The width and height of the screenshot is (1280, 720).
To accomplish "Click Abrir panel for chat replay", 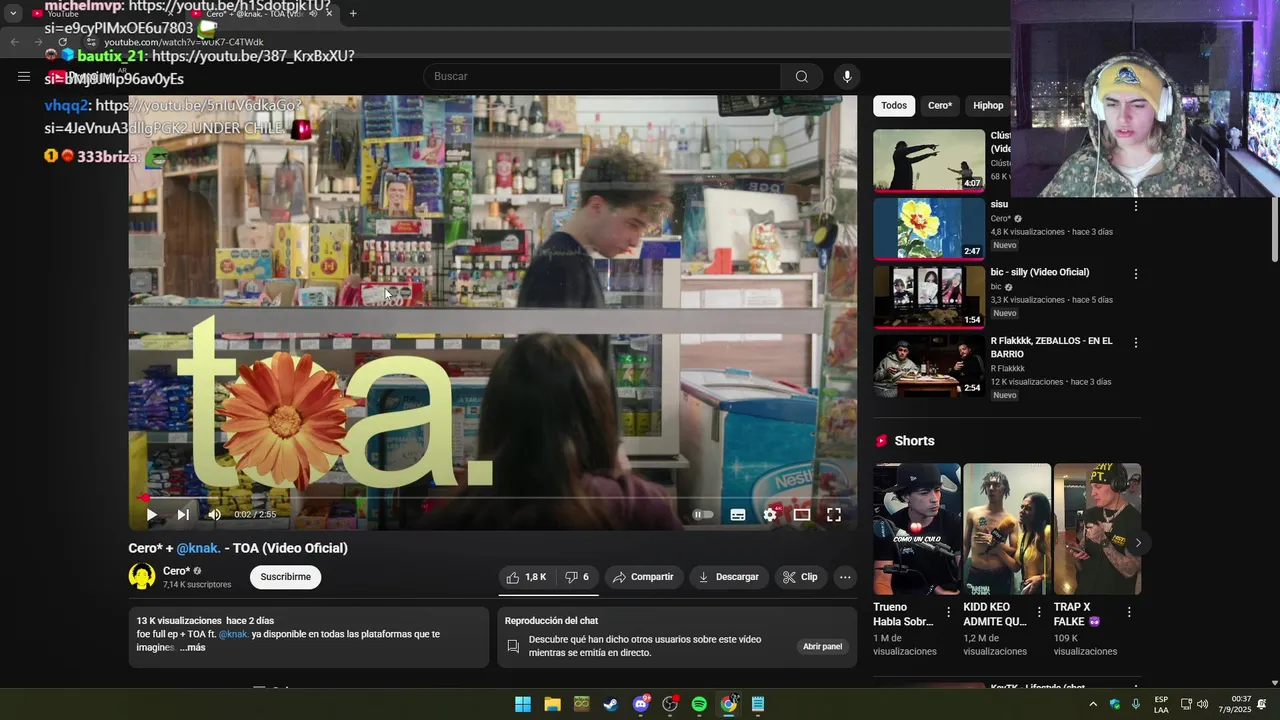I will click(822, 647).
